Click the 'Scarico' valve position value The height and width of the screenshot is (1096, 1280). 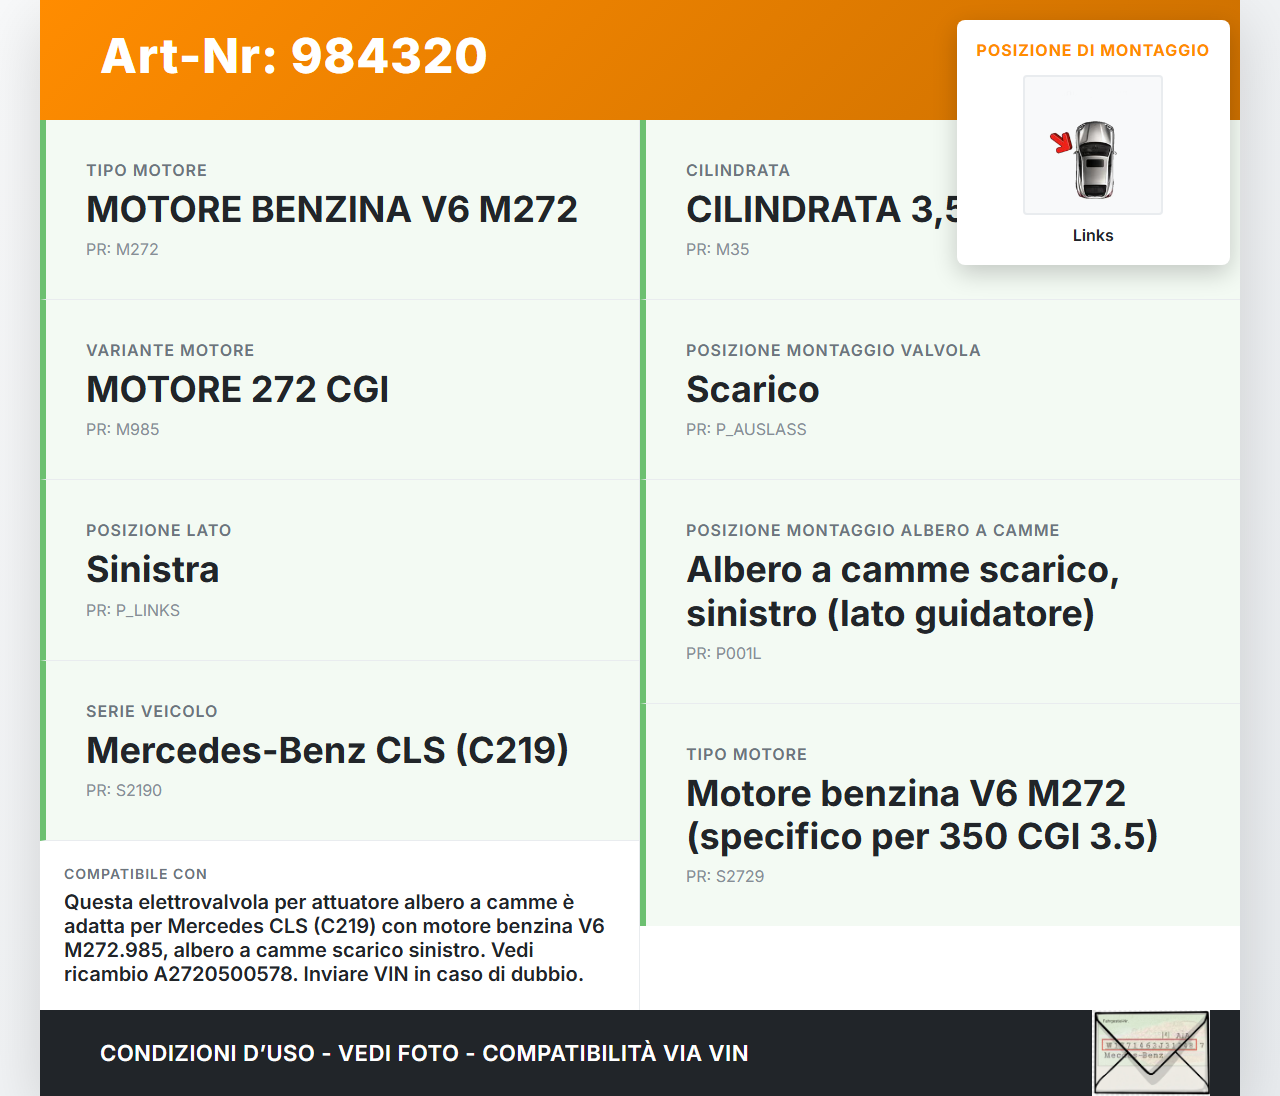752,390
